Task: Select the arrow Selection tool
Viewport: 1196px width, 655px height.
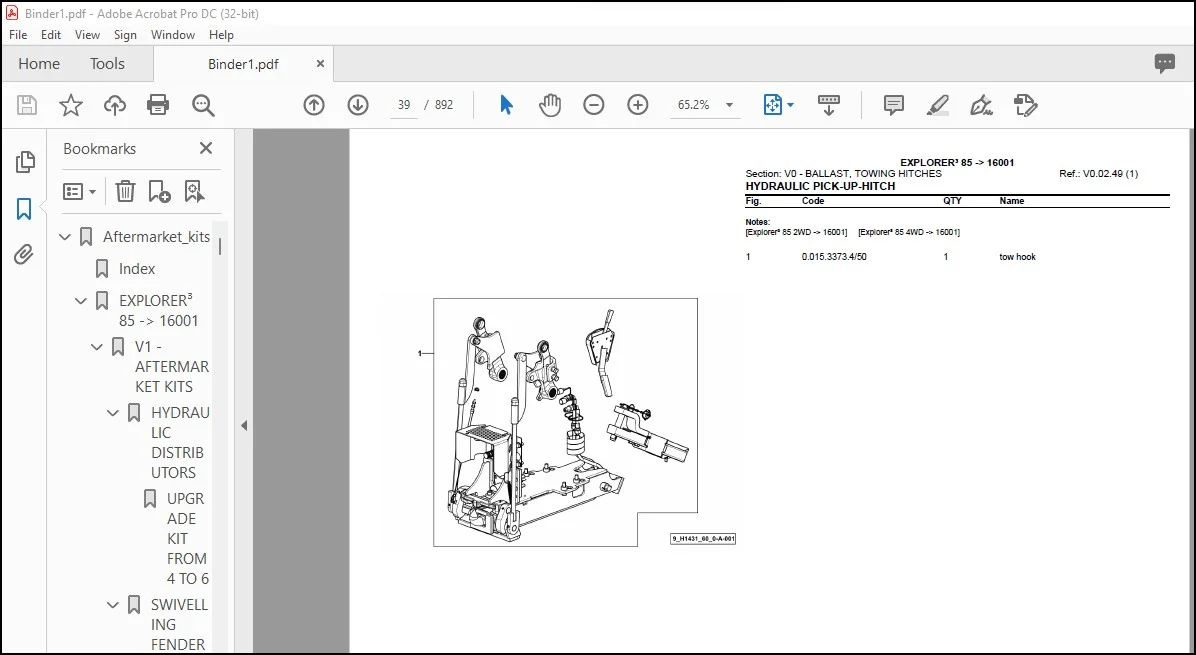Action: click(506, 105)
